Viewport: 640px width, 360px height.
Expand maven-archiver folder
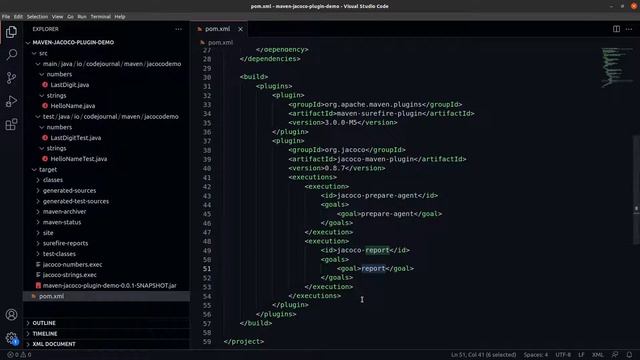[64, 211]
